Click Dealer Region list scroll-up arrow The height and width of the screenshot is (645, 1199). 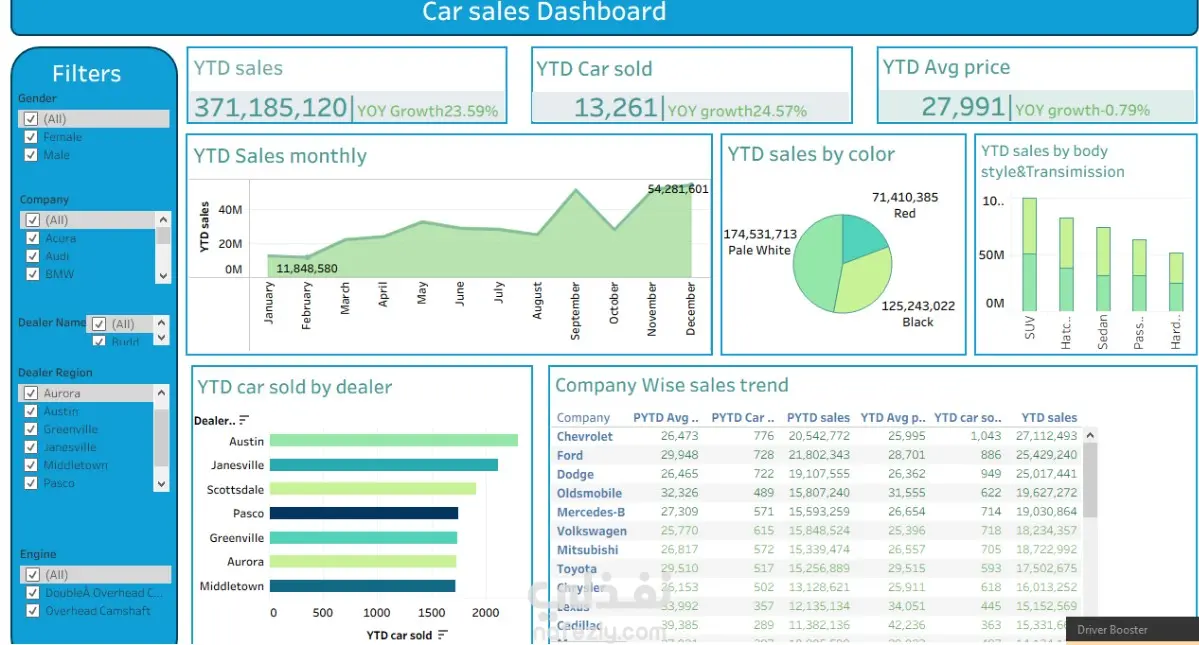161,393
